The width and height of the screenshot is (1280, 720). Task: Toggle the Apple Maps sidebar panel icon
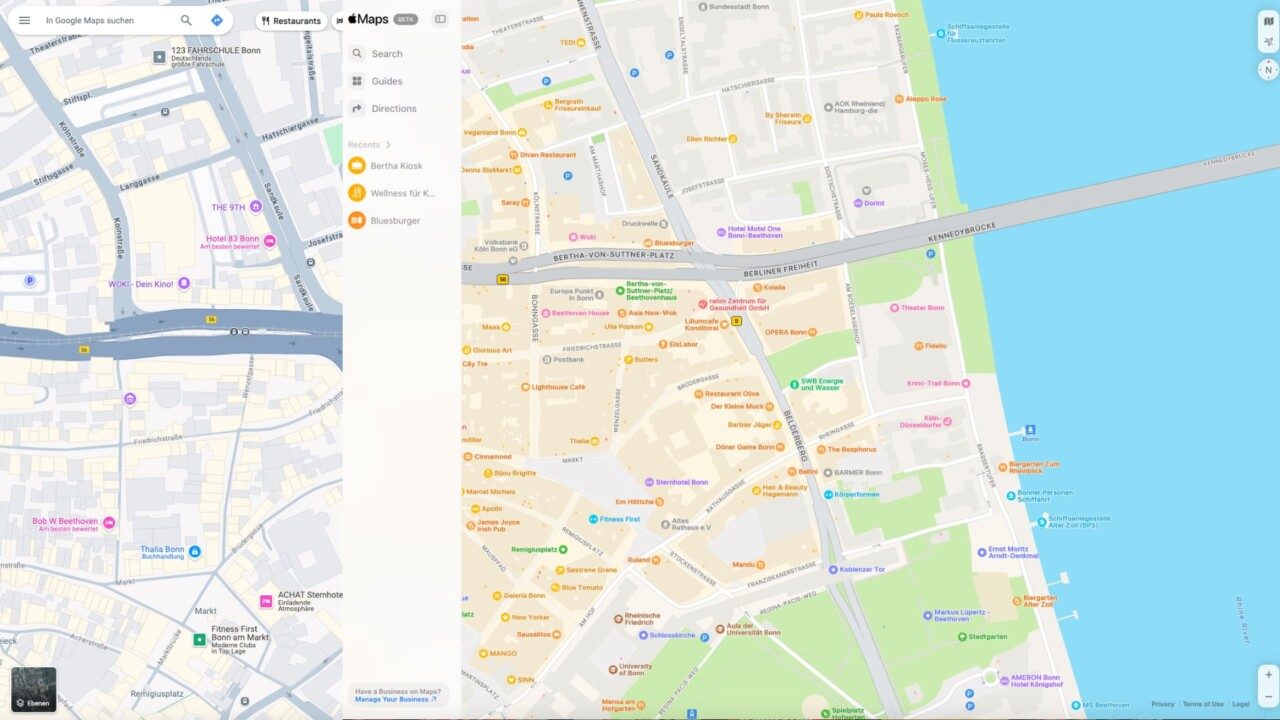point(440,19)
